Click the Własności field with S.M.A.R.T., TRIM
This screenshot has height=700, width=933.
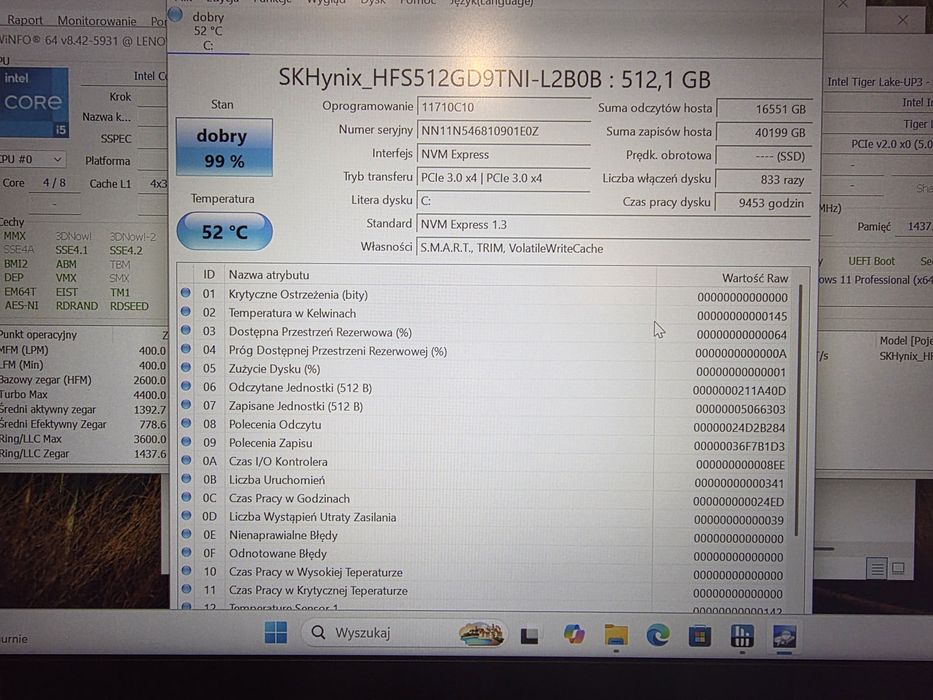pyautogui.click(x=613, y=248)
